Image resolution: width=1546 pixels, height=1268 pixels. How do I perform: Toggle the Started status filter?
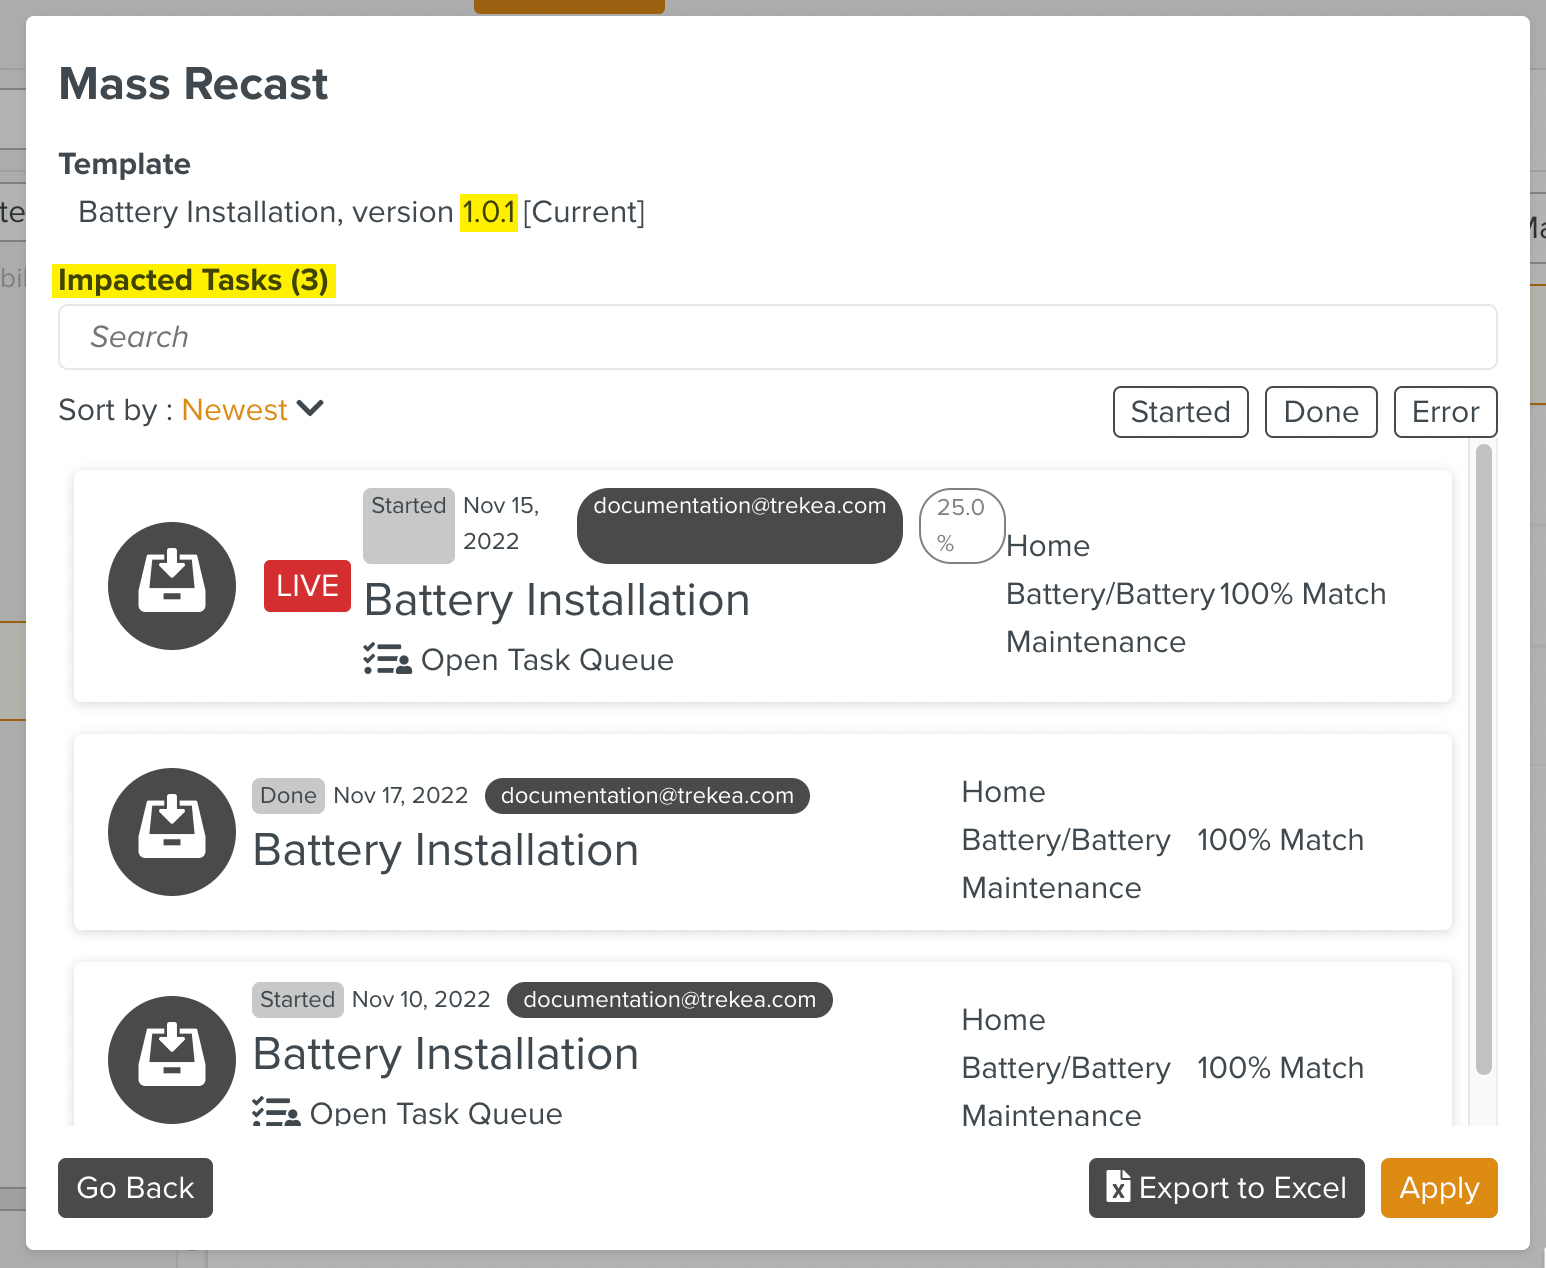coord(1180,412)
